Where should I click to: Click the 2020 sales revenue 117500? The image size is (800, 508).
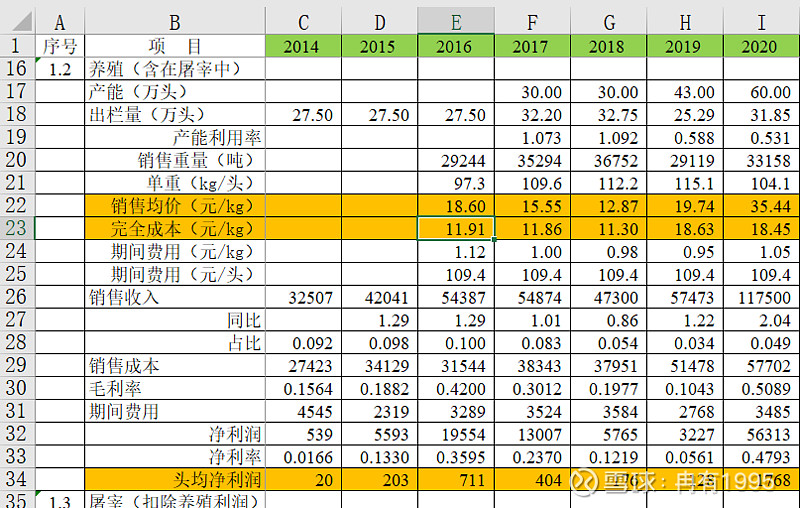click(x=761, y=297)
